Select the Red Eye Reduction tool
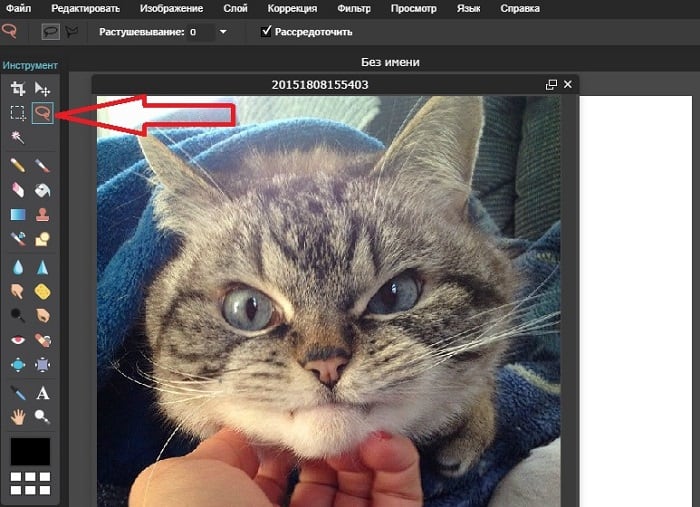This screenshot has width=700, height=507. pyautogui.click(x=17, y=340)
